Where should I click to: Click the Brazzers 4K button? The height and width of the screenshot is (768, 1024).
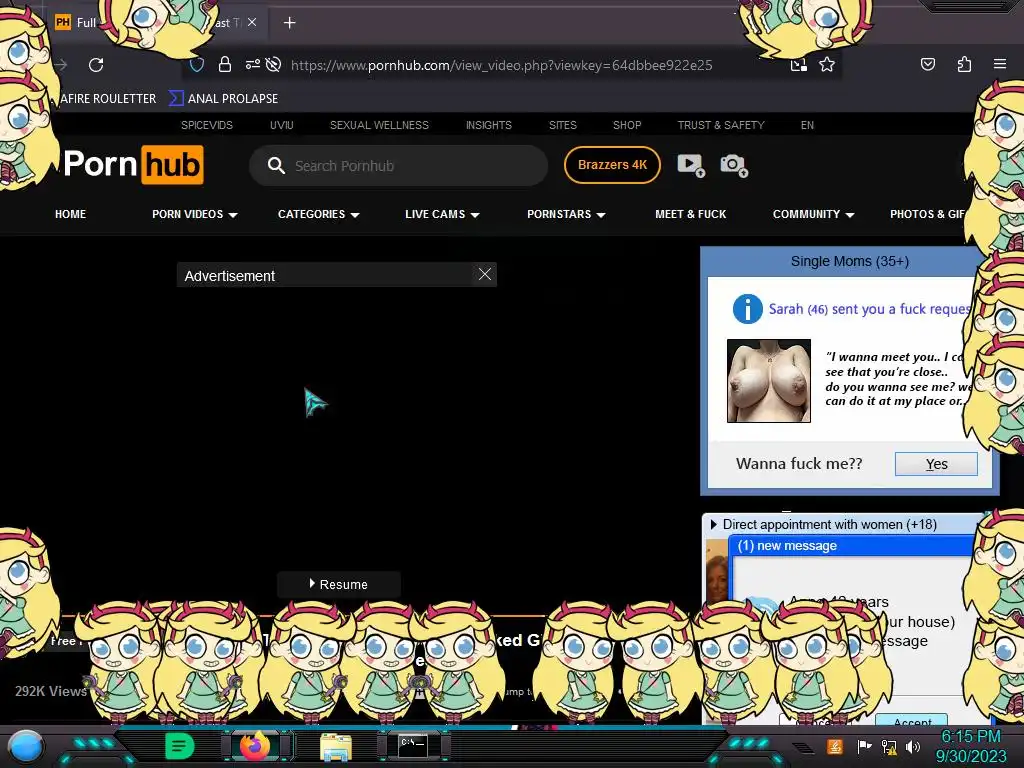click(x=612, y=165)
